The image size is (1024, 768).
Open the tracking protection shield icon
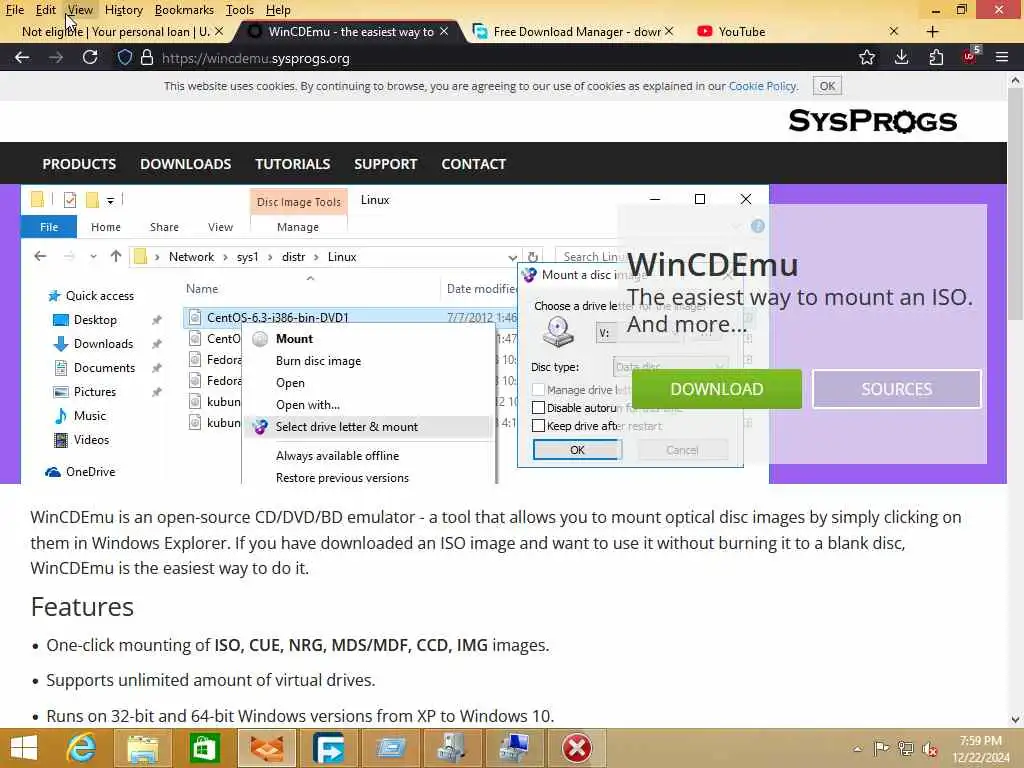[x=125, y=57]
